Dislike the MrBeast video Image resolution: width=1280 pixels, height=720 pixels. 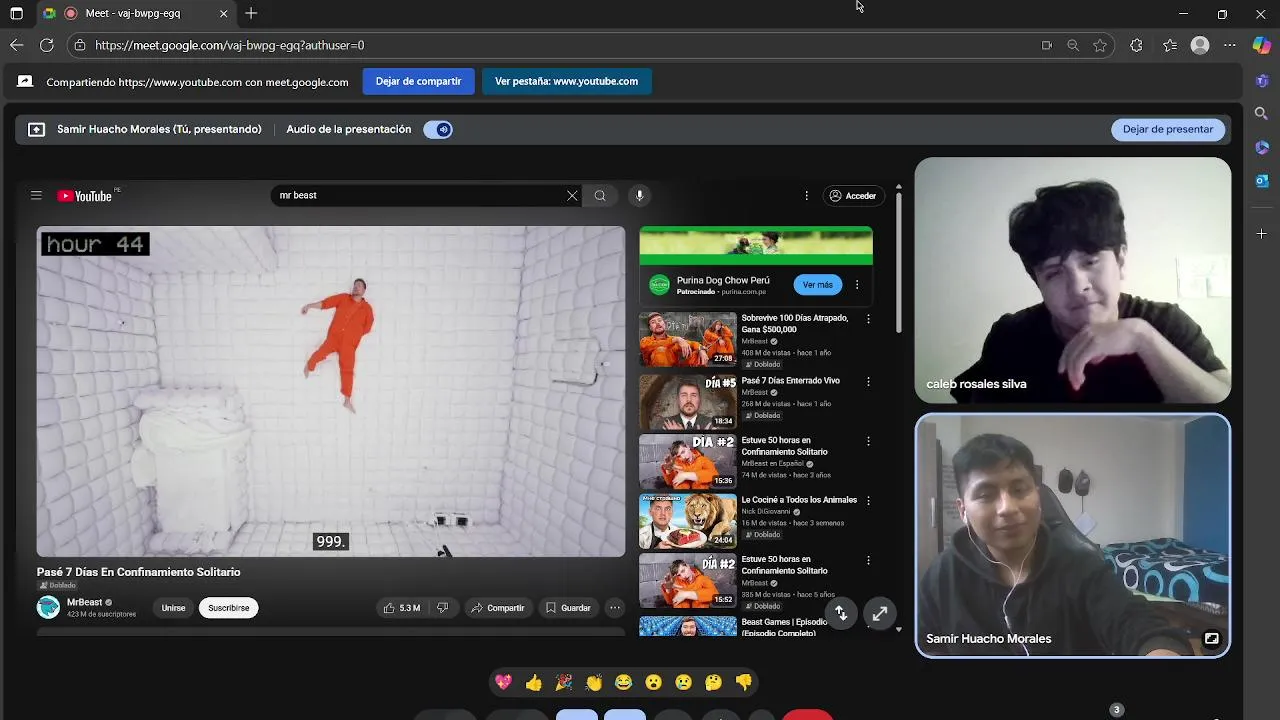point(442,608)
